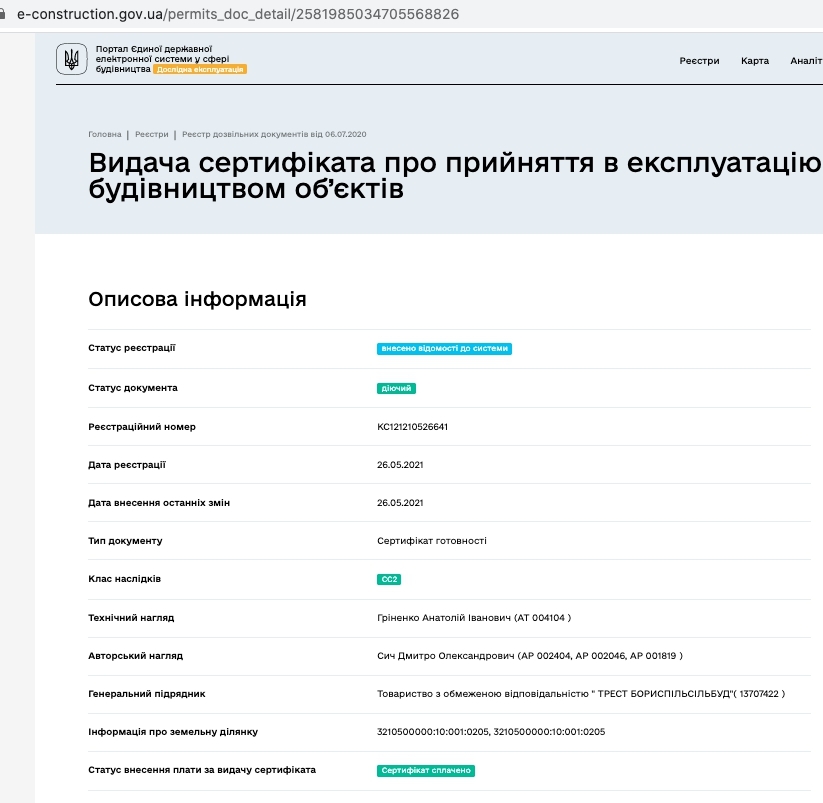Viewport: 823px width, 803px height.
Task: Click 'Статус внесення плати за видачу сертифіката' label
Action: pyautogui.click(x=202, y=770)
